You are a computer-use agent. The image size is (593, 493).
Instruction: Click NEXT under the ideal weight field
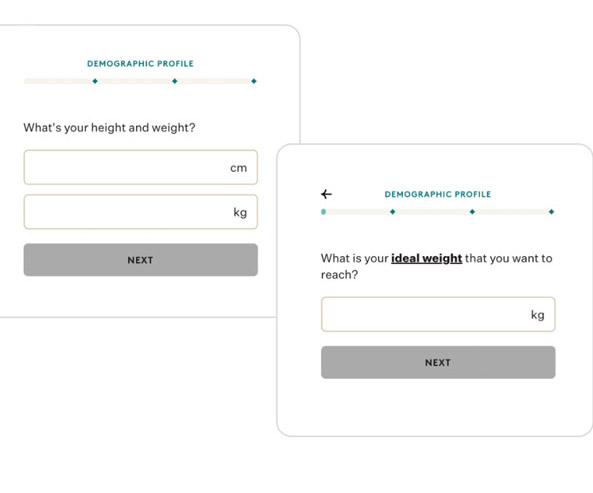coord(438,362)
